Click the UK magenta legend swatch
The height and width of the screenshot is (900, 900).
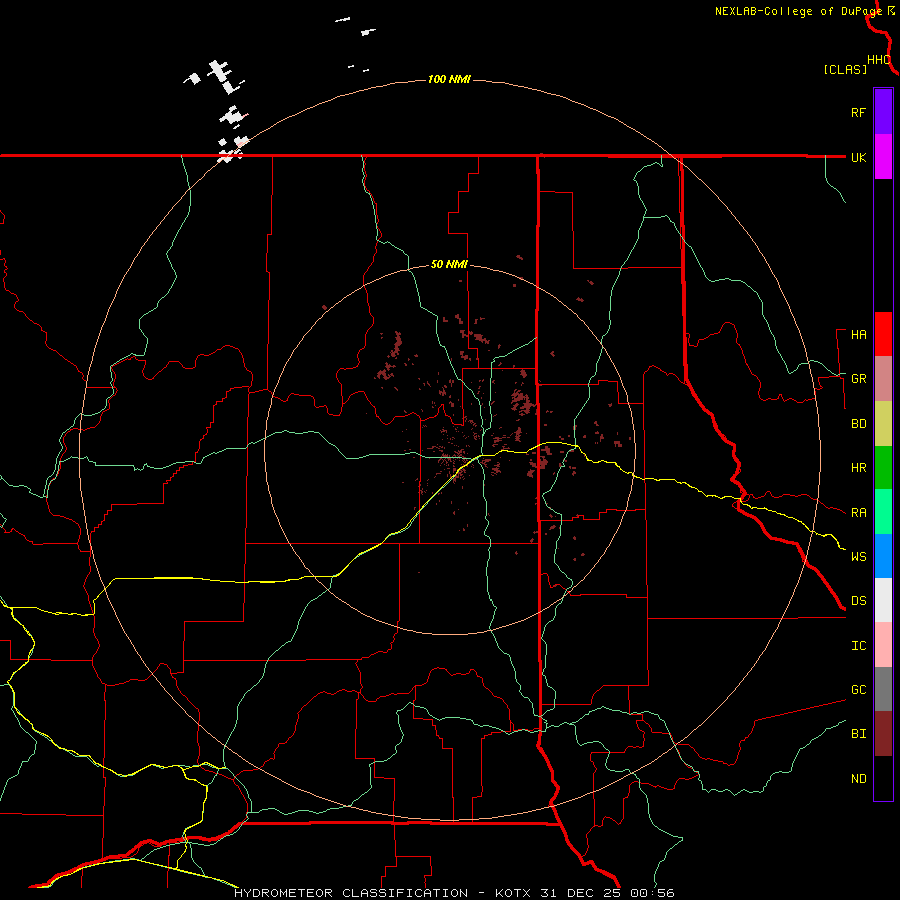(883, 157)
